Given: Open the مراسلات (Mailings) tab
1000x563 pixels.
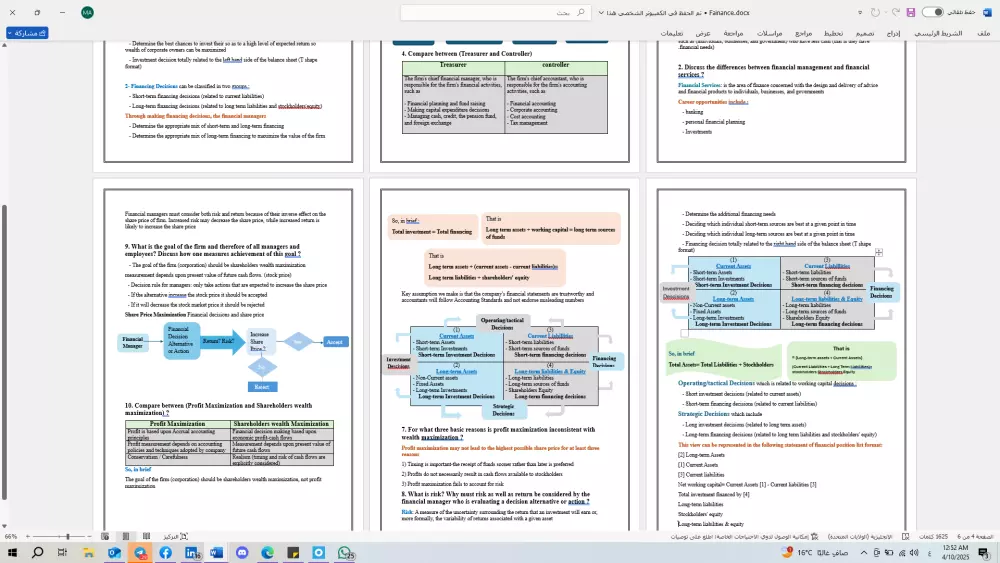Looking at the screenshot, I should coord(769,33).
